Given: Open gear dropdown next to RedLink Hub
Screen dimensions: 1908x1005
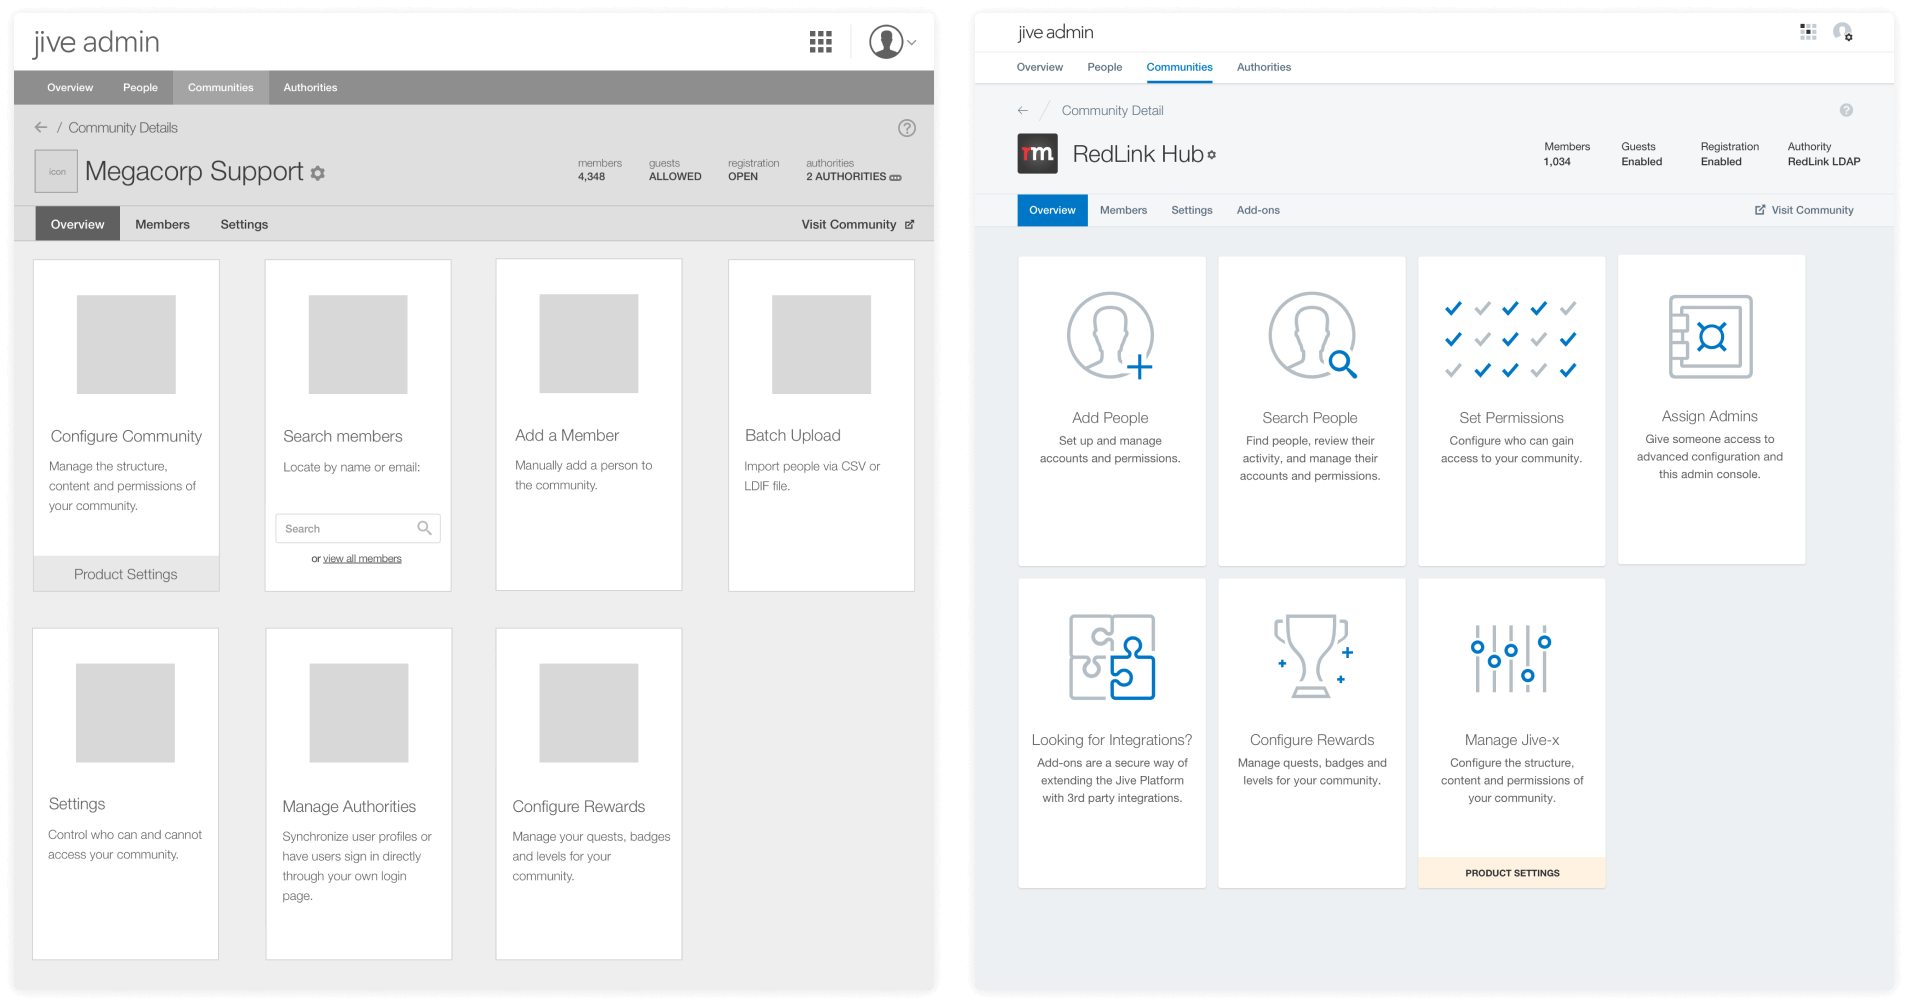Looking at the screenshot, I should (x=1212, y=155).
